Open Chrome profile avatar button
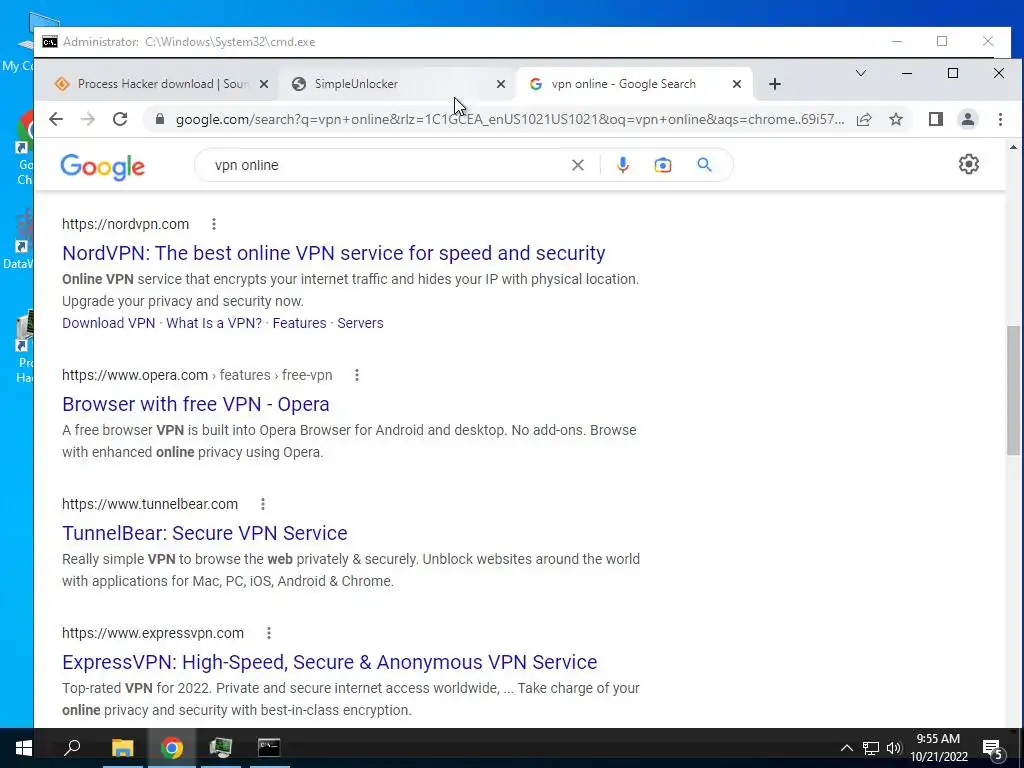This screenshot has width=1024, height=768. click(x=968, y=120)
